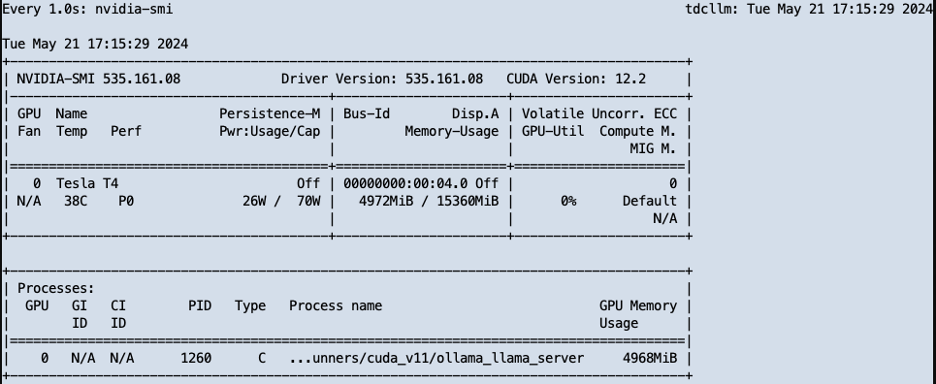The width and height of the screenshot is (936, 384).
Task: Click the GPU Memory Usage column header
Action: click(638, 315)
